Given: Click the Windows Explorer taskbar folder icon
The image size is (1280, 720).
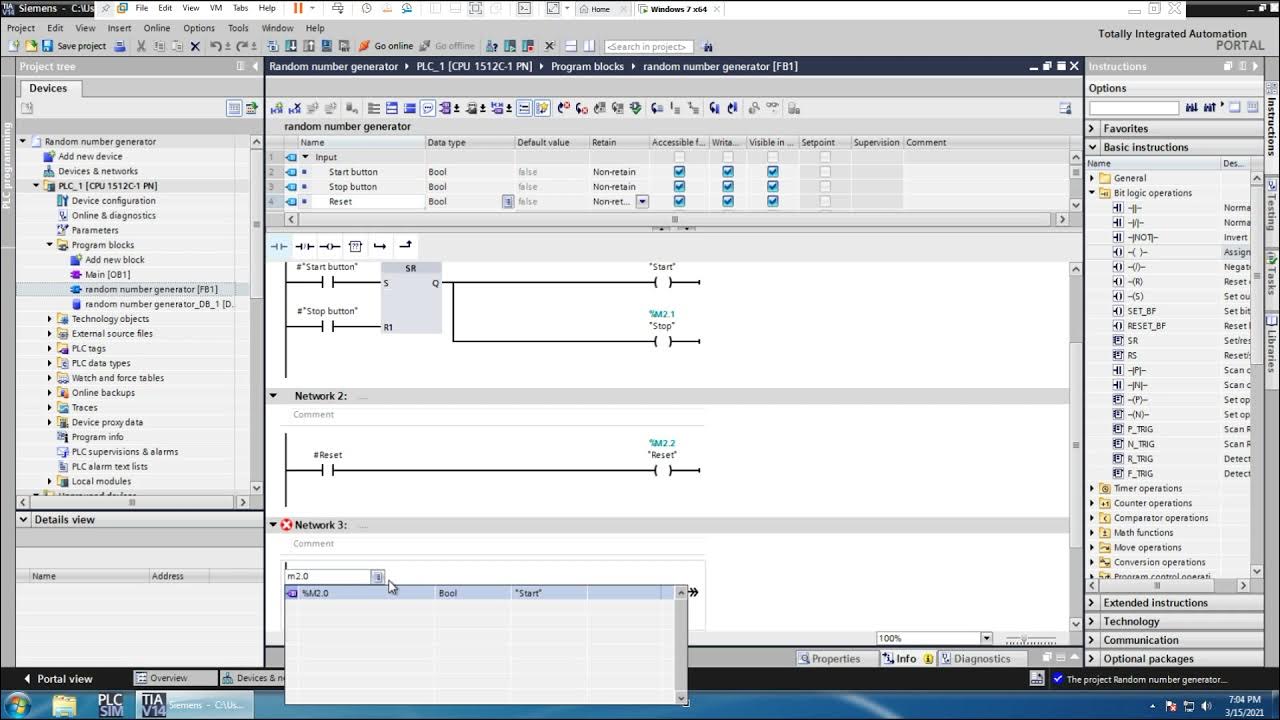Looking at the screenshot, I should point(64,705).
